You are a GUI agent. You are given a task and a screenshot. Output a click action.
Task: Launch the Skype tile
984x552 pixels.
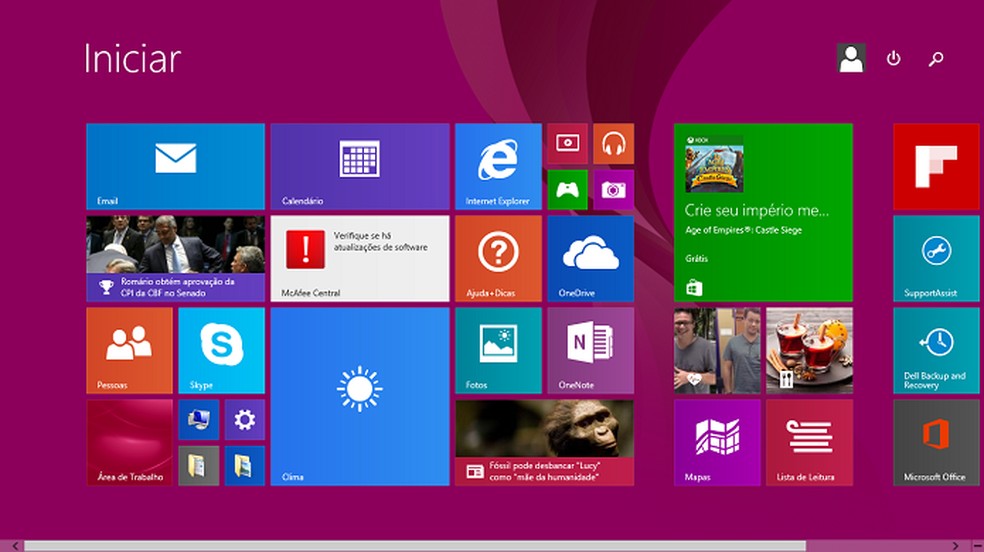(x=222, y=351)
